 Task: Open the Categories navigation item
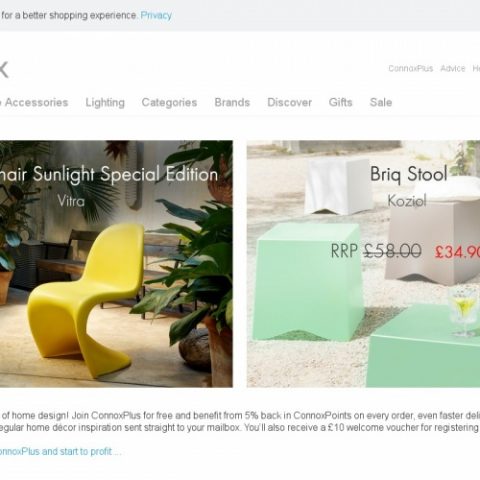[x=169, y=102]
